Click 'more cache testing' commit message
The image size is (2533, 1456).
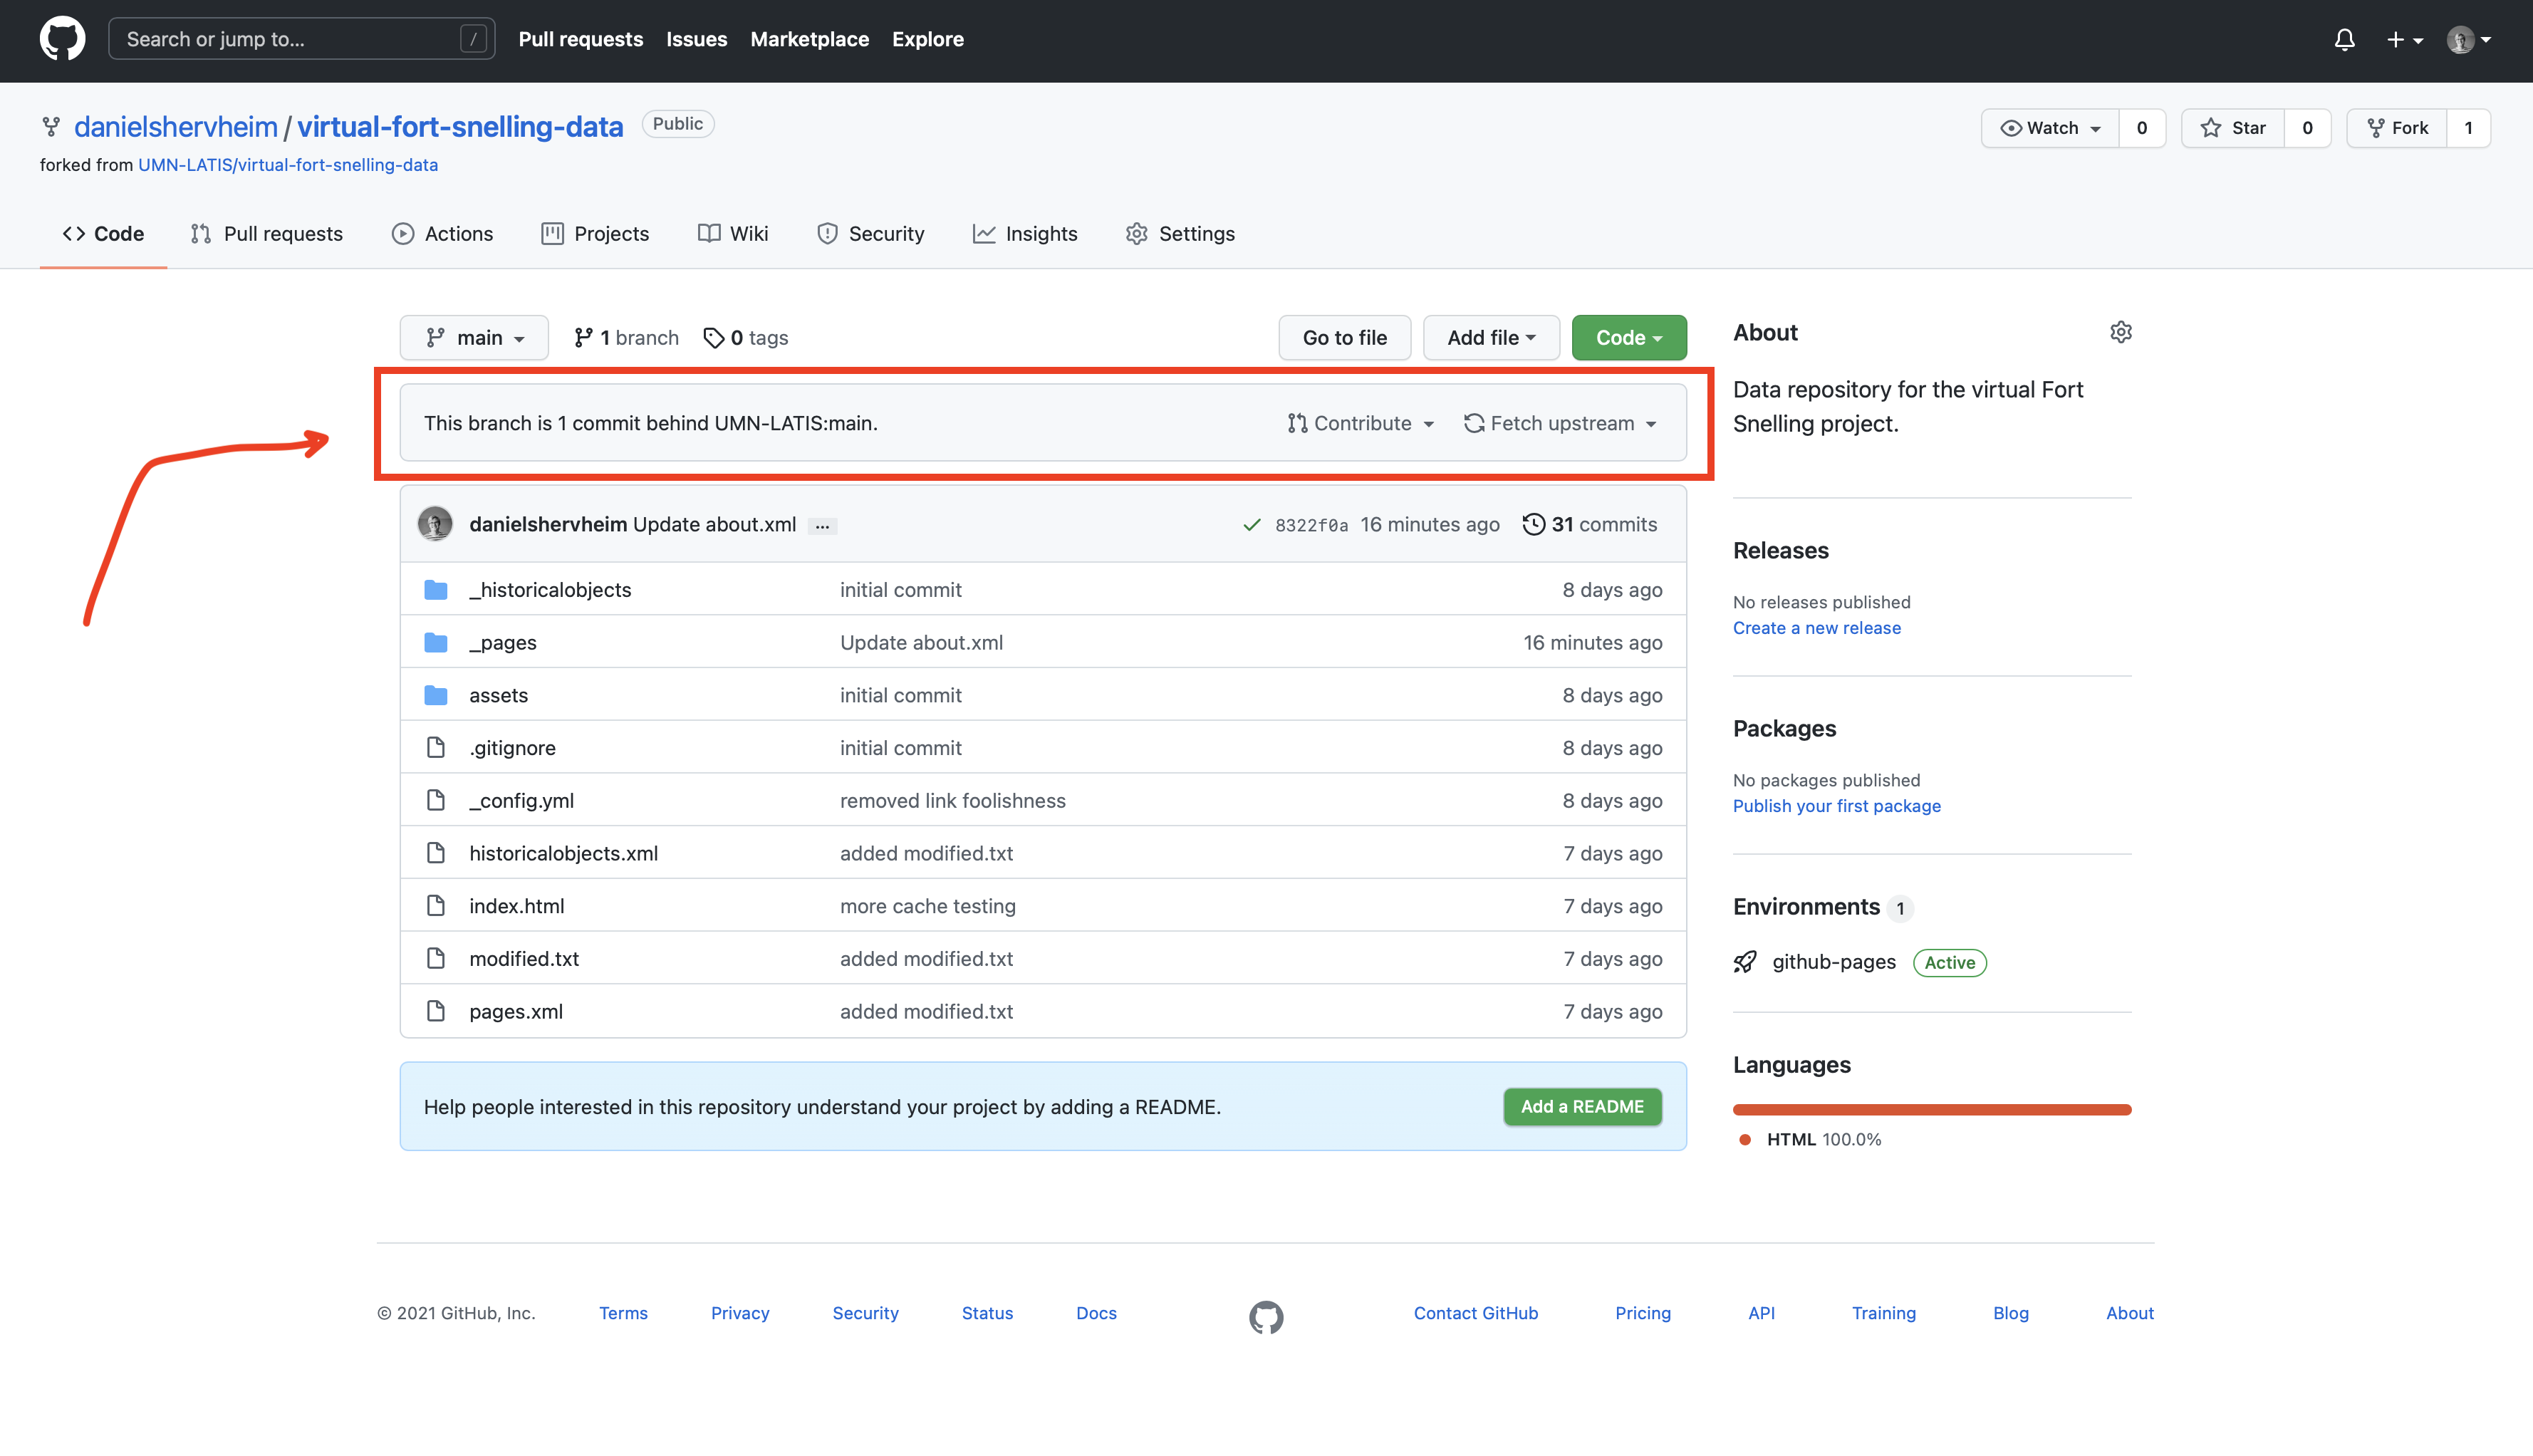927,906
